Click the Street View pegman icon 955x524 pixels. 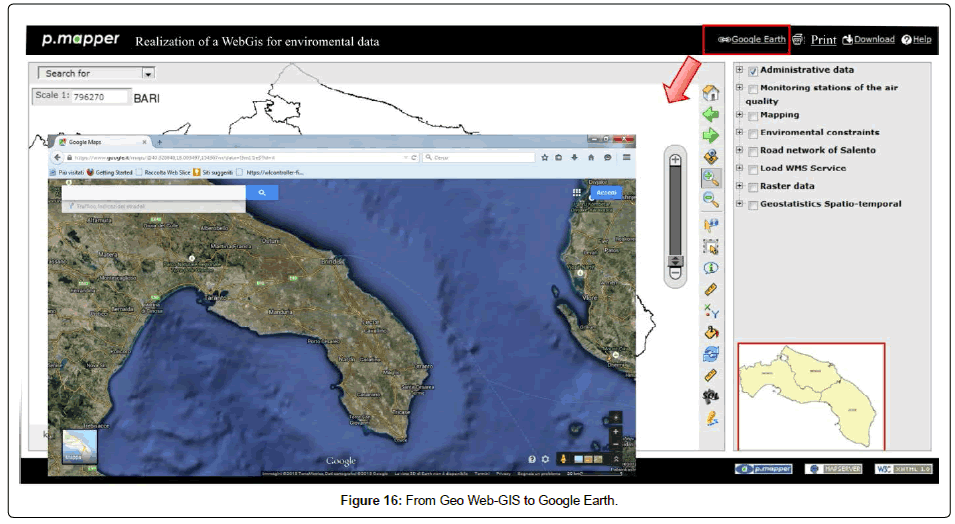[563, 459]
